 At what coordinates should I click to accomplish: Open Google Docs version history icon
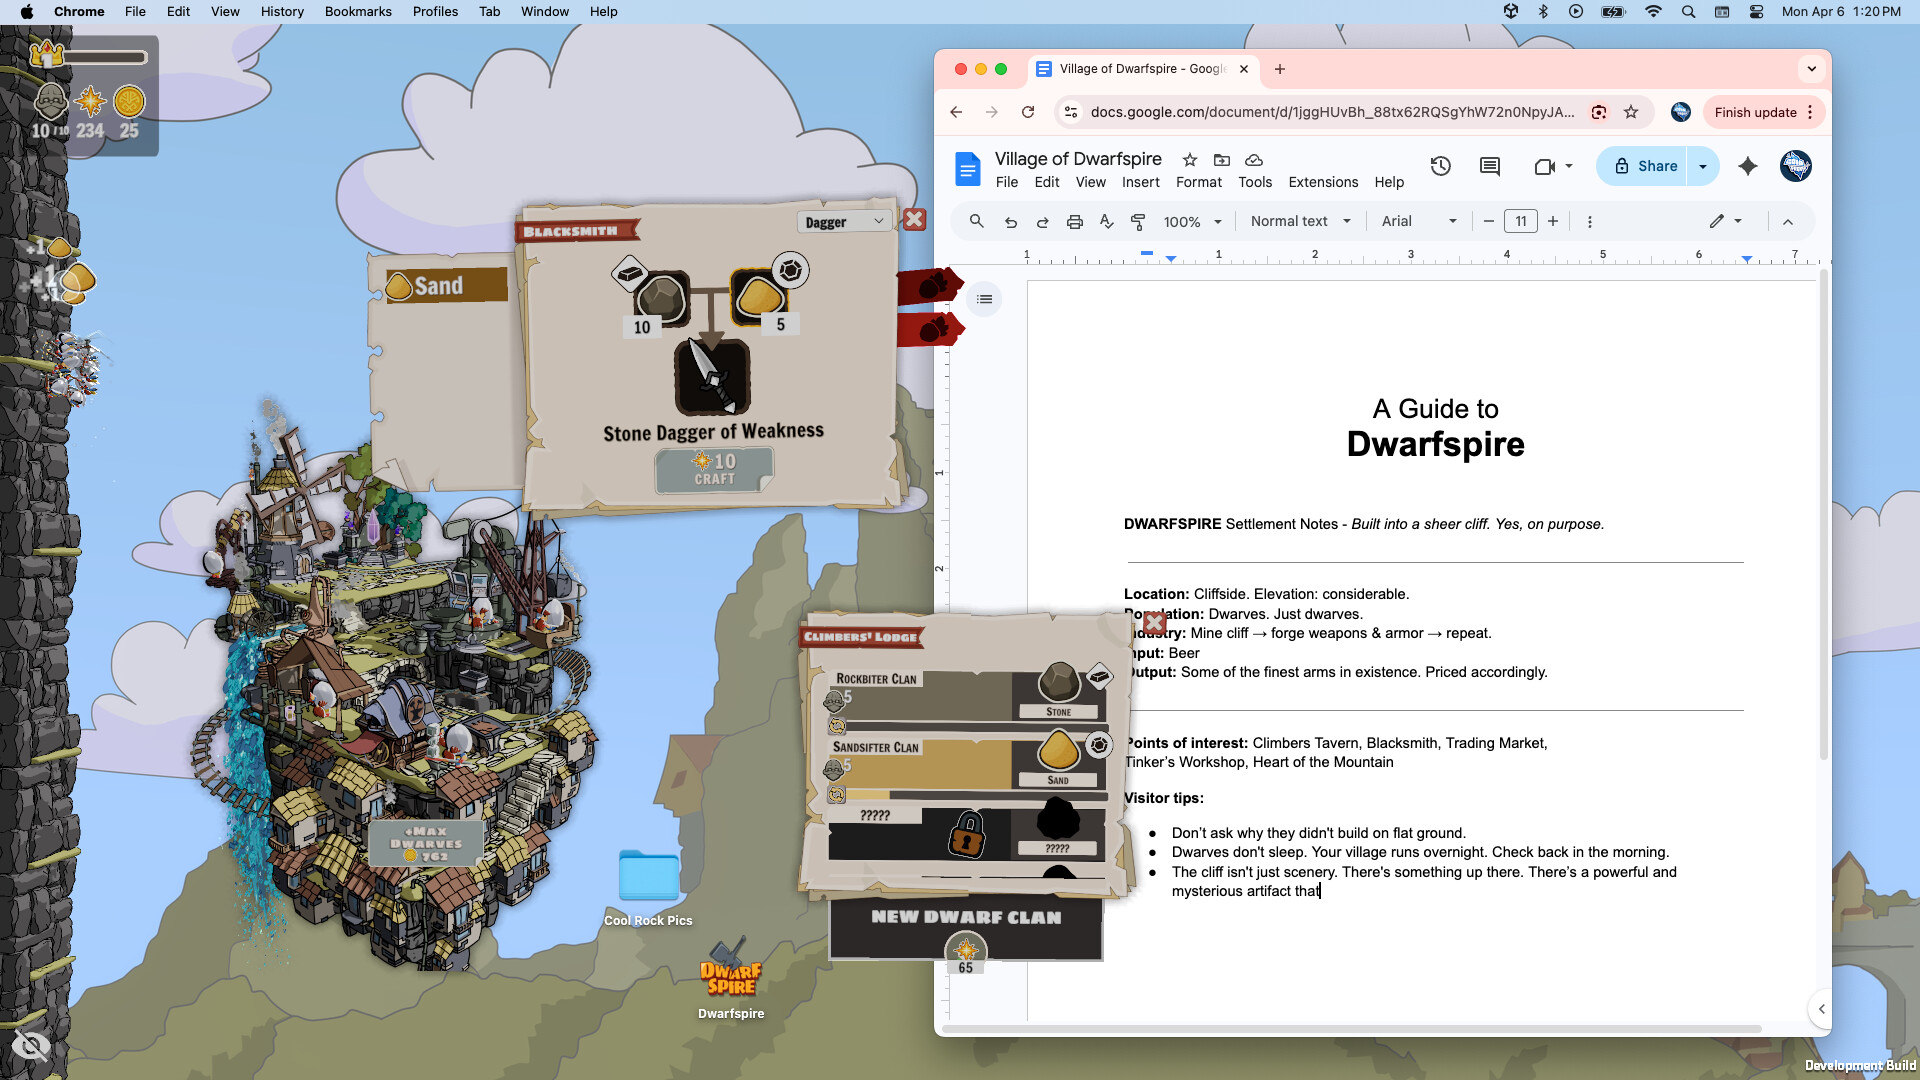coord(1440,166)
